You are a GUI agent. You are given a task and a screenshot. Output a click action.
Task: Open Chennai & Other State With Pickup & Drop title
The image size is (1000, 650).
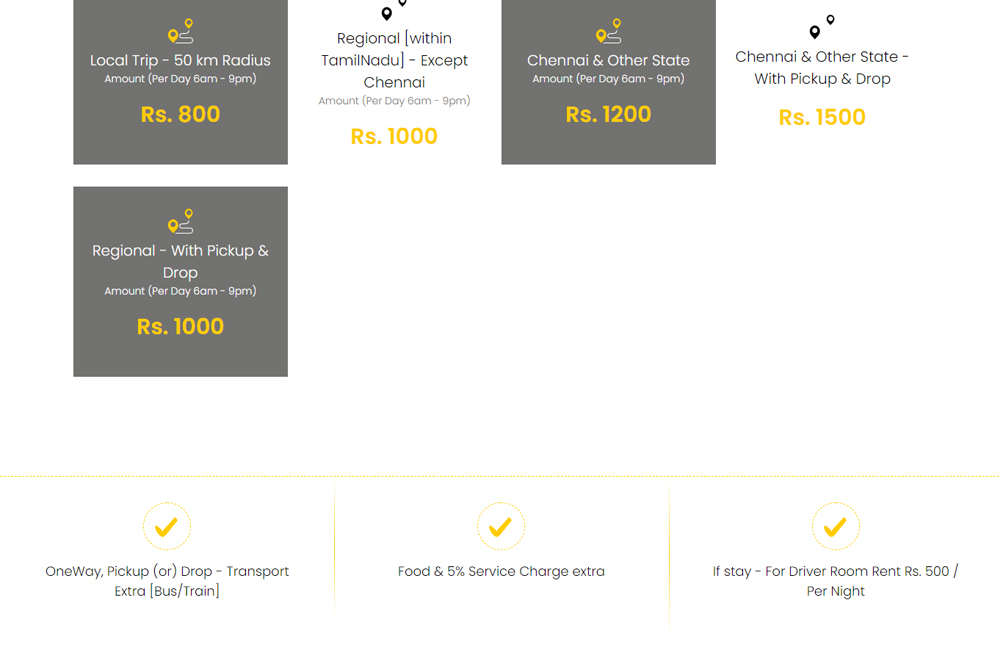click(x=822, y=68)
